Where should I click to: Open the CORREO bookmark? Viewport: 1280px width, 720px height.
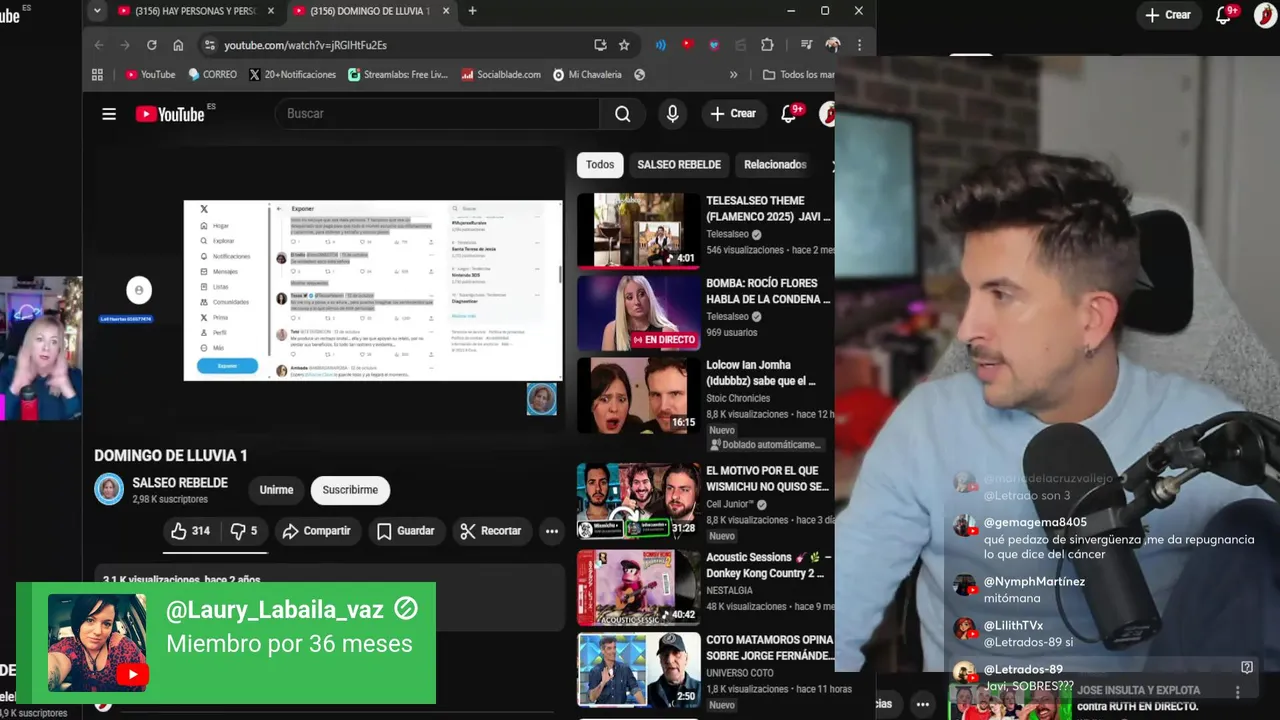point(212,74)
